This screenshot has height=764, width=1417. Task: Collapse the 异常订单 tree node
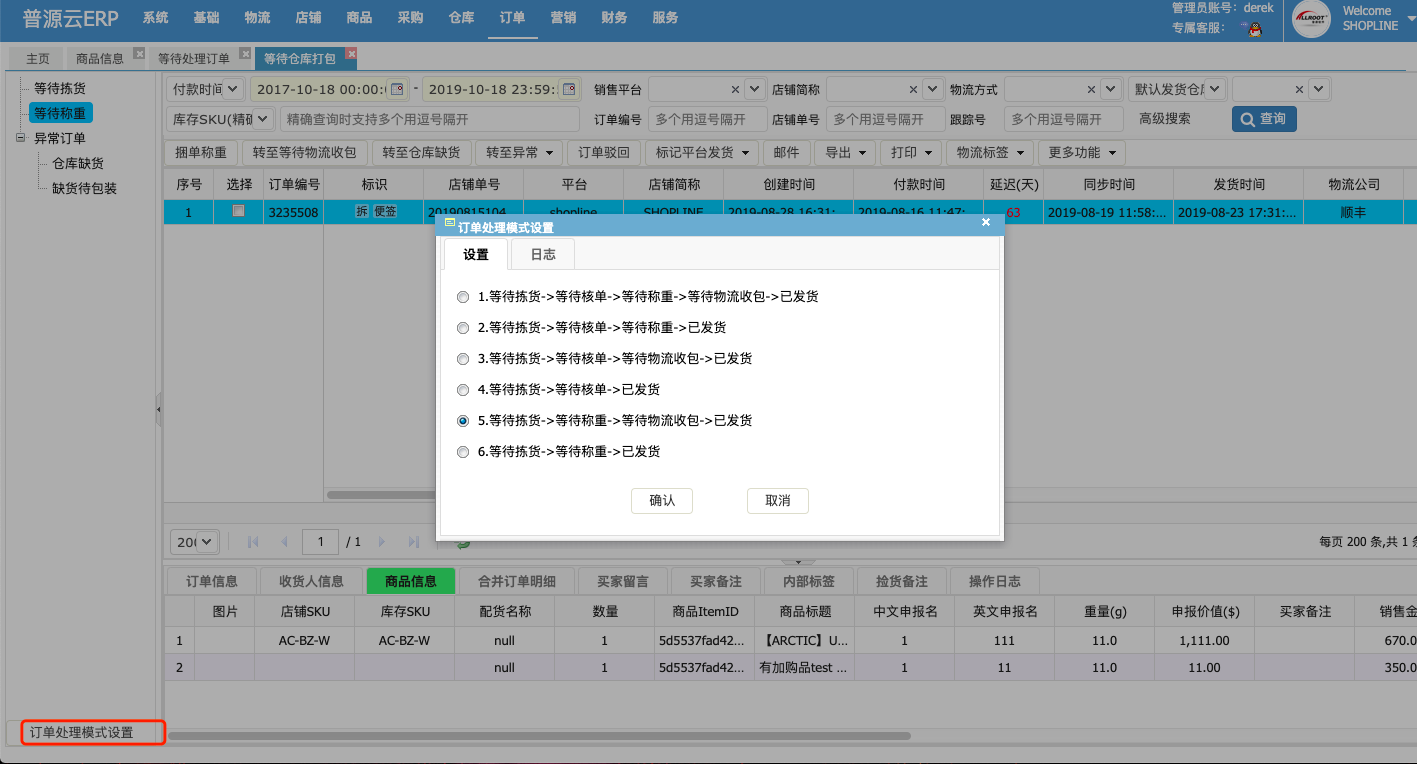(20, 138)
